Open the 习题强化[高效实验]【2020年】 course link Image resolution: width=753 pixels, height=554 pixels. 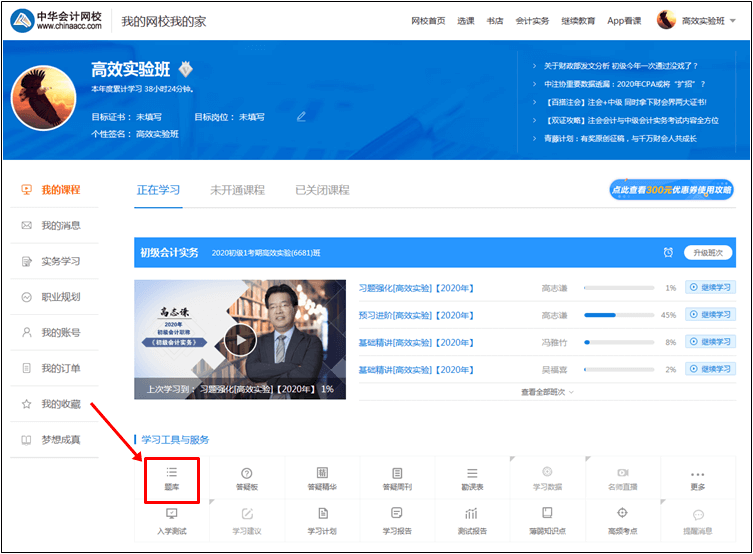(416, 288)
